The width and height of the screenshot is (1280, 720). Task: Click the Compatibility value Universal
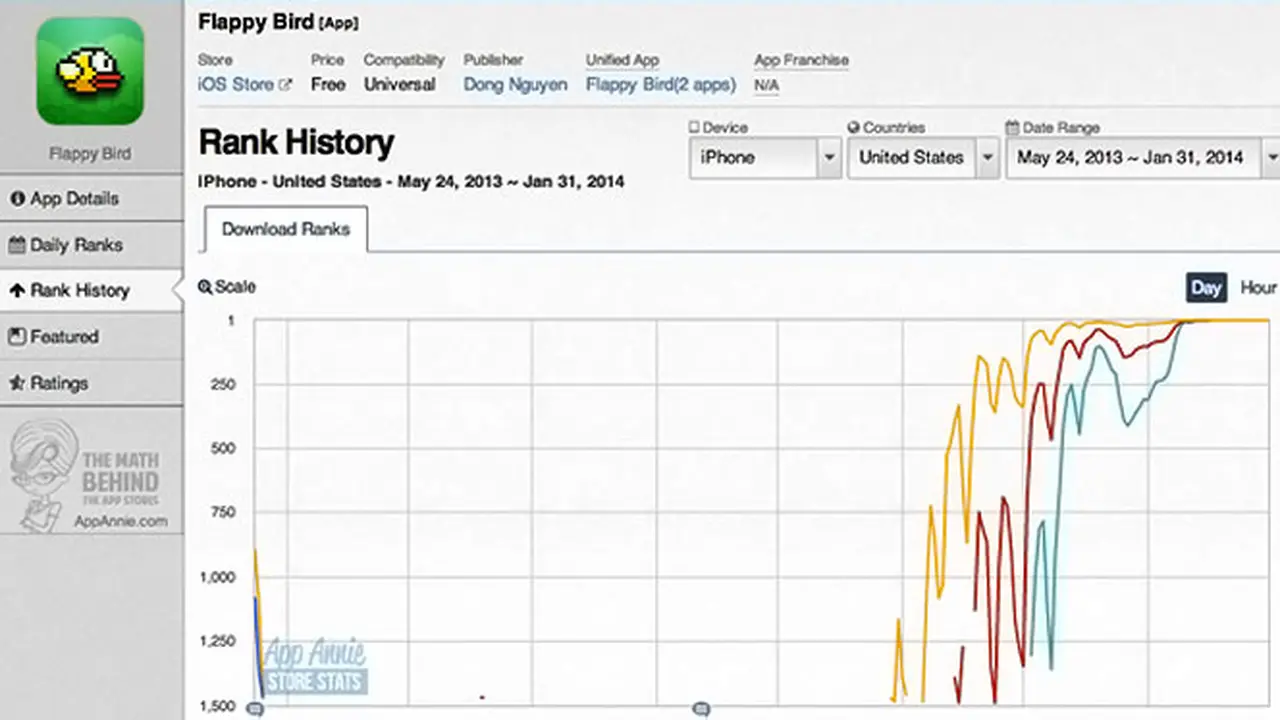pyautogui.click(x=400, y=85)
